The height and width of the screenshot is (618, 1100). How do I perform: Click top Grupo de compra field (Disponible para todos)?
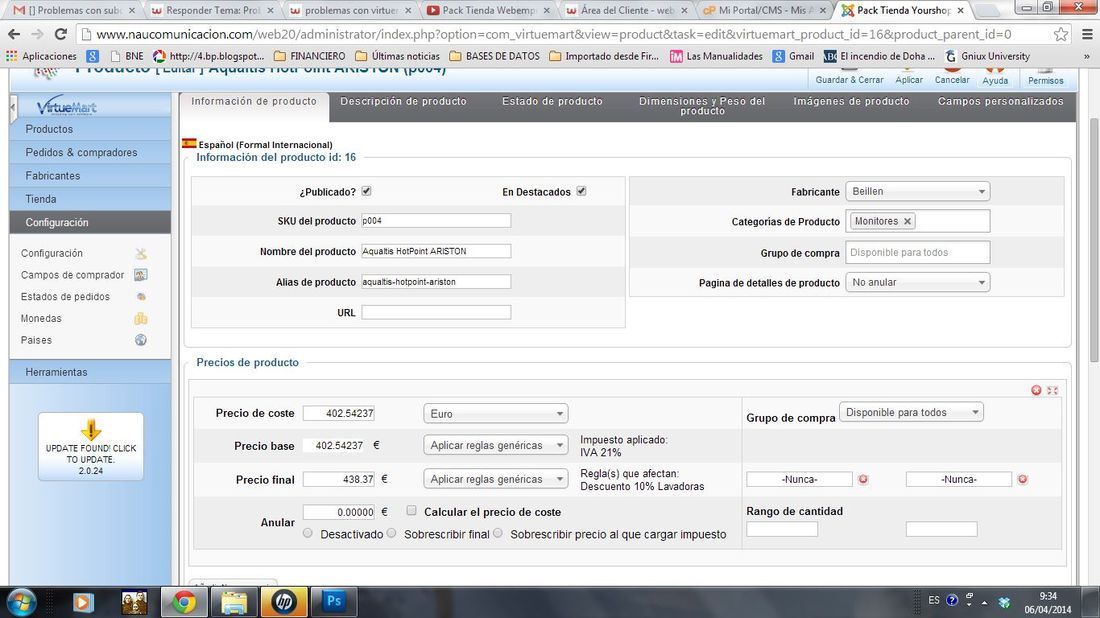click(918, 253)
